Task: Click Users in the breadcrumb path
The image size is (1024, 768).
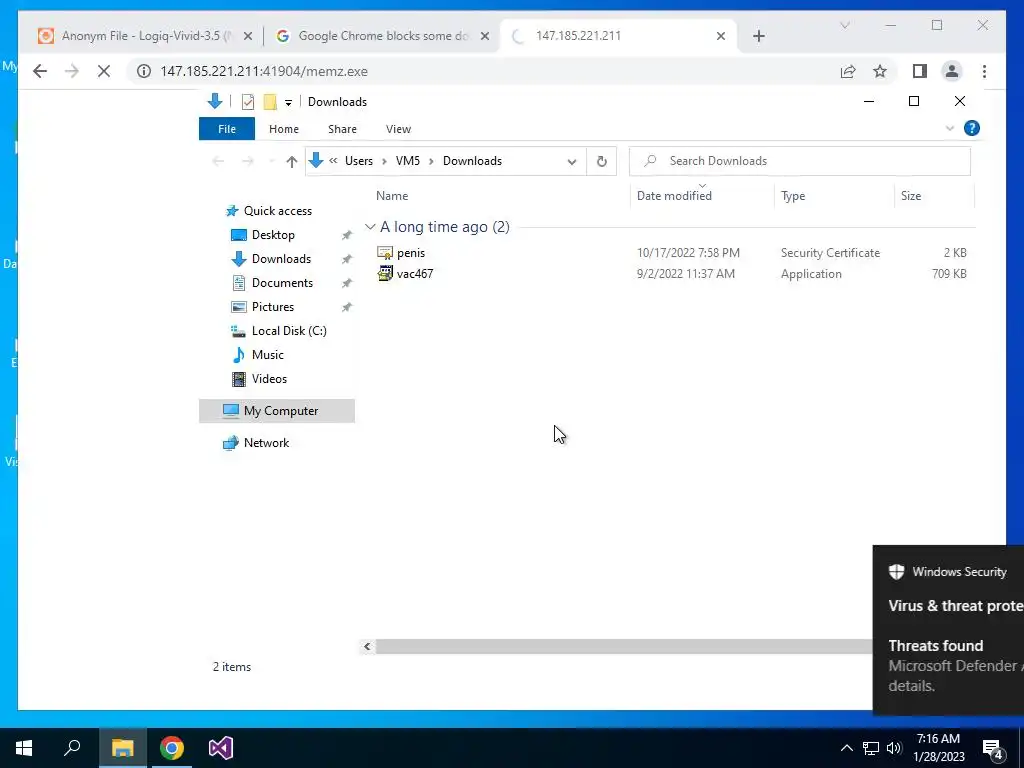Action: (359, 161)
